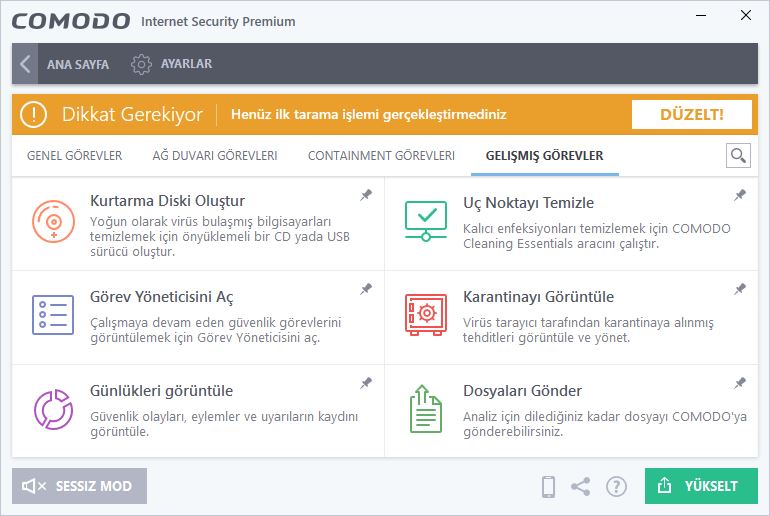770x516 pixels.
Task: Pin the Günlükleri görüntüle task
Action: tap(366, 383)
